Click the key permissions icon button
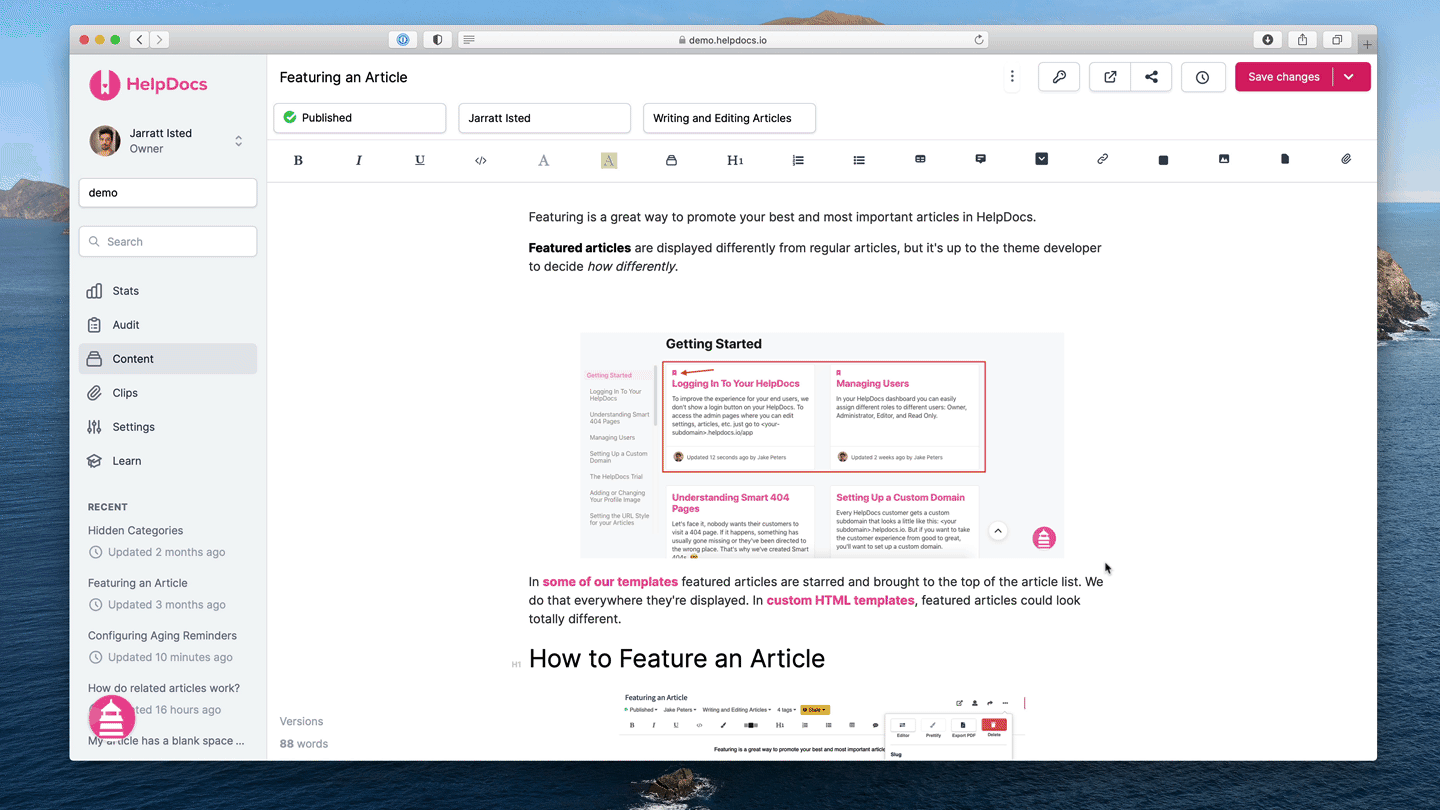This screenshot has width=1440, height=810. tap(1059, 77)
